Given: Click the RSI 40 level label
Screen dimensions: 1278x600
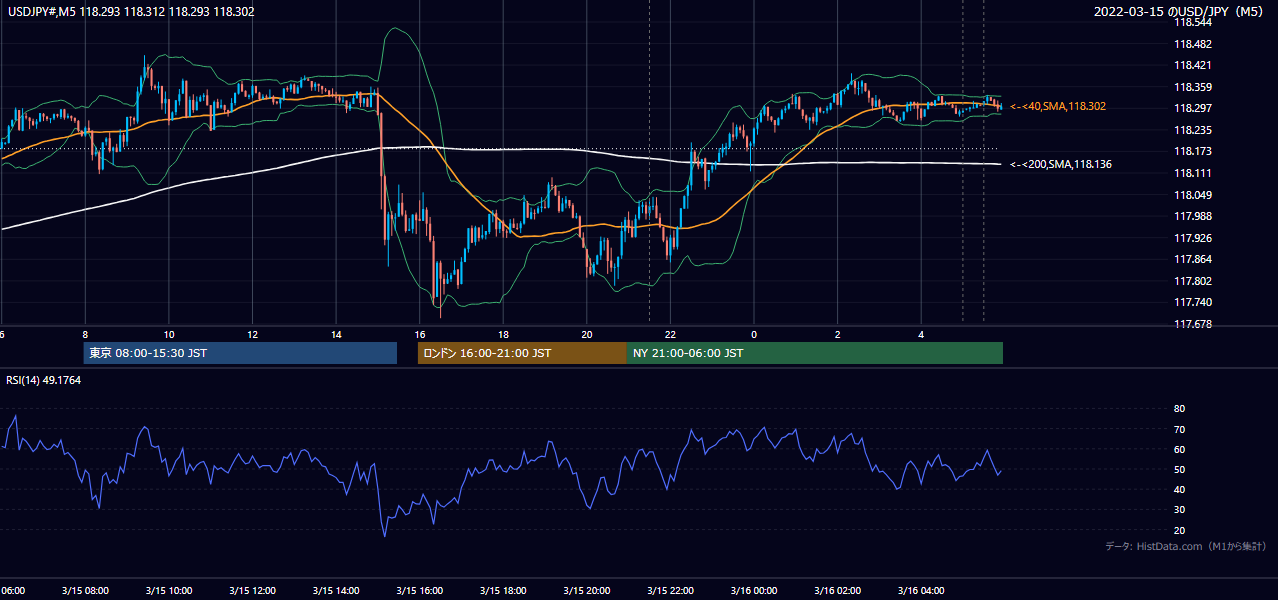Looking at the screenshot, I should (1180, 489).
